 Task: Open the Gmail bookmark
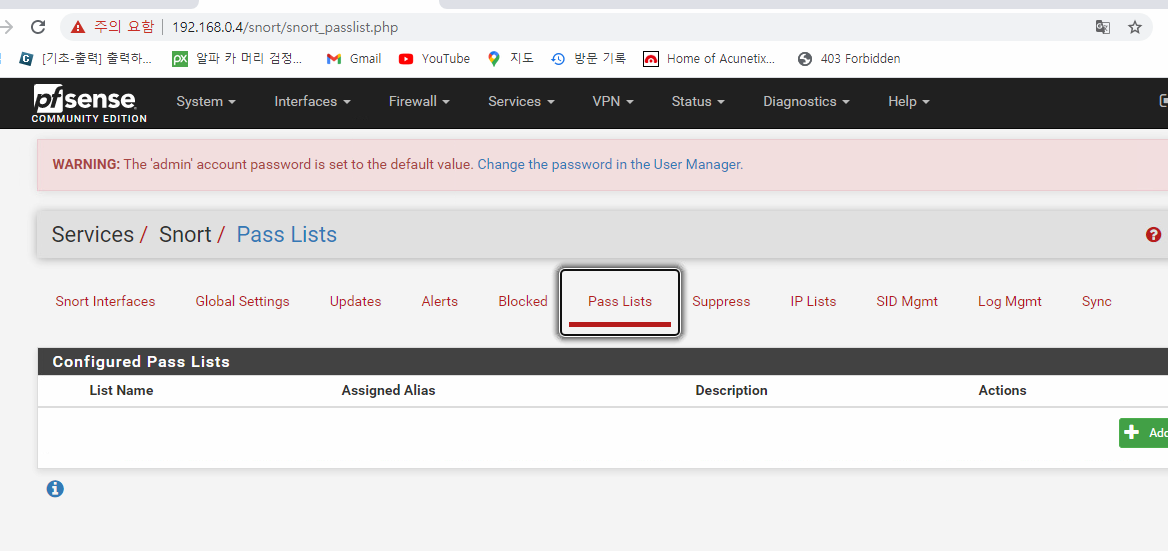tap(353, 58)
